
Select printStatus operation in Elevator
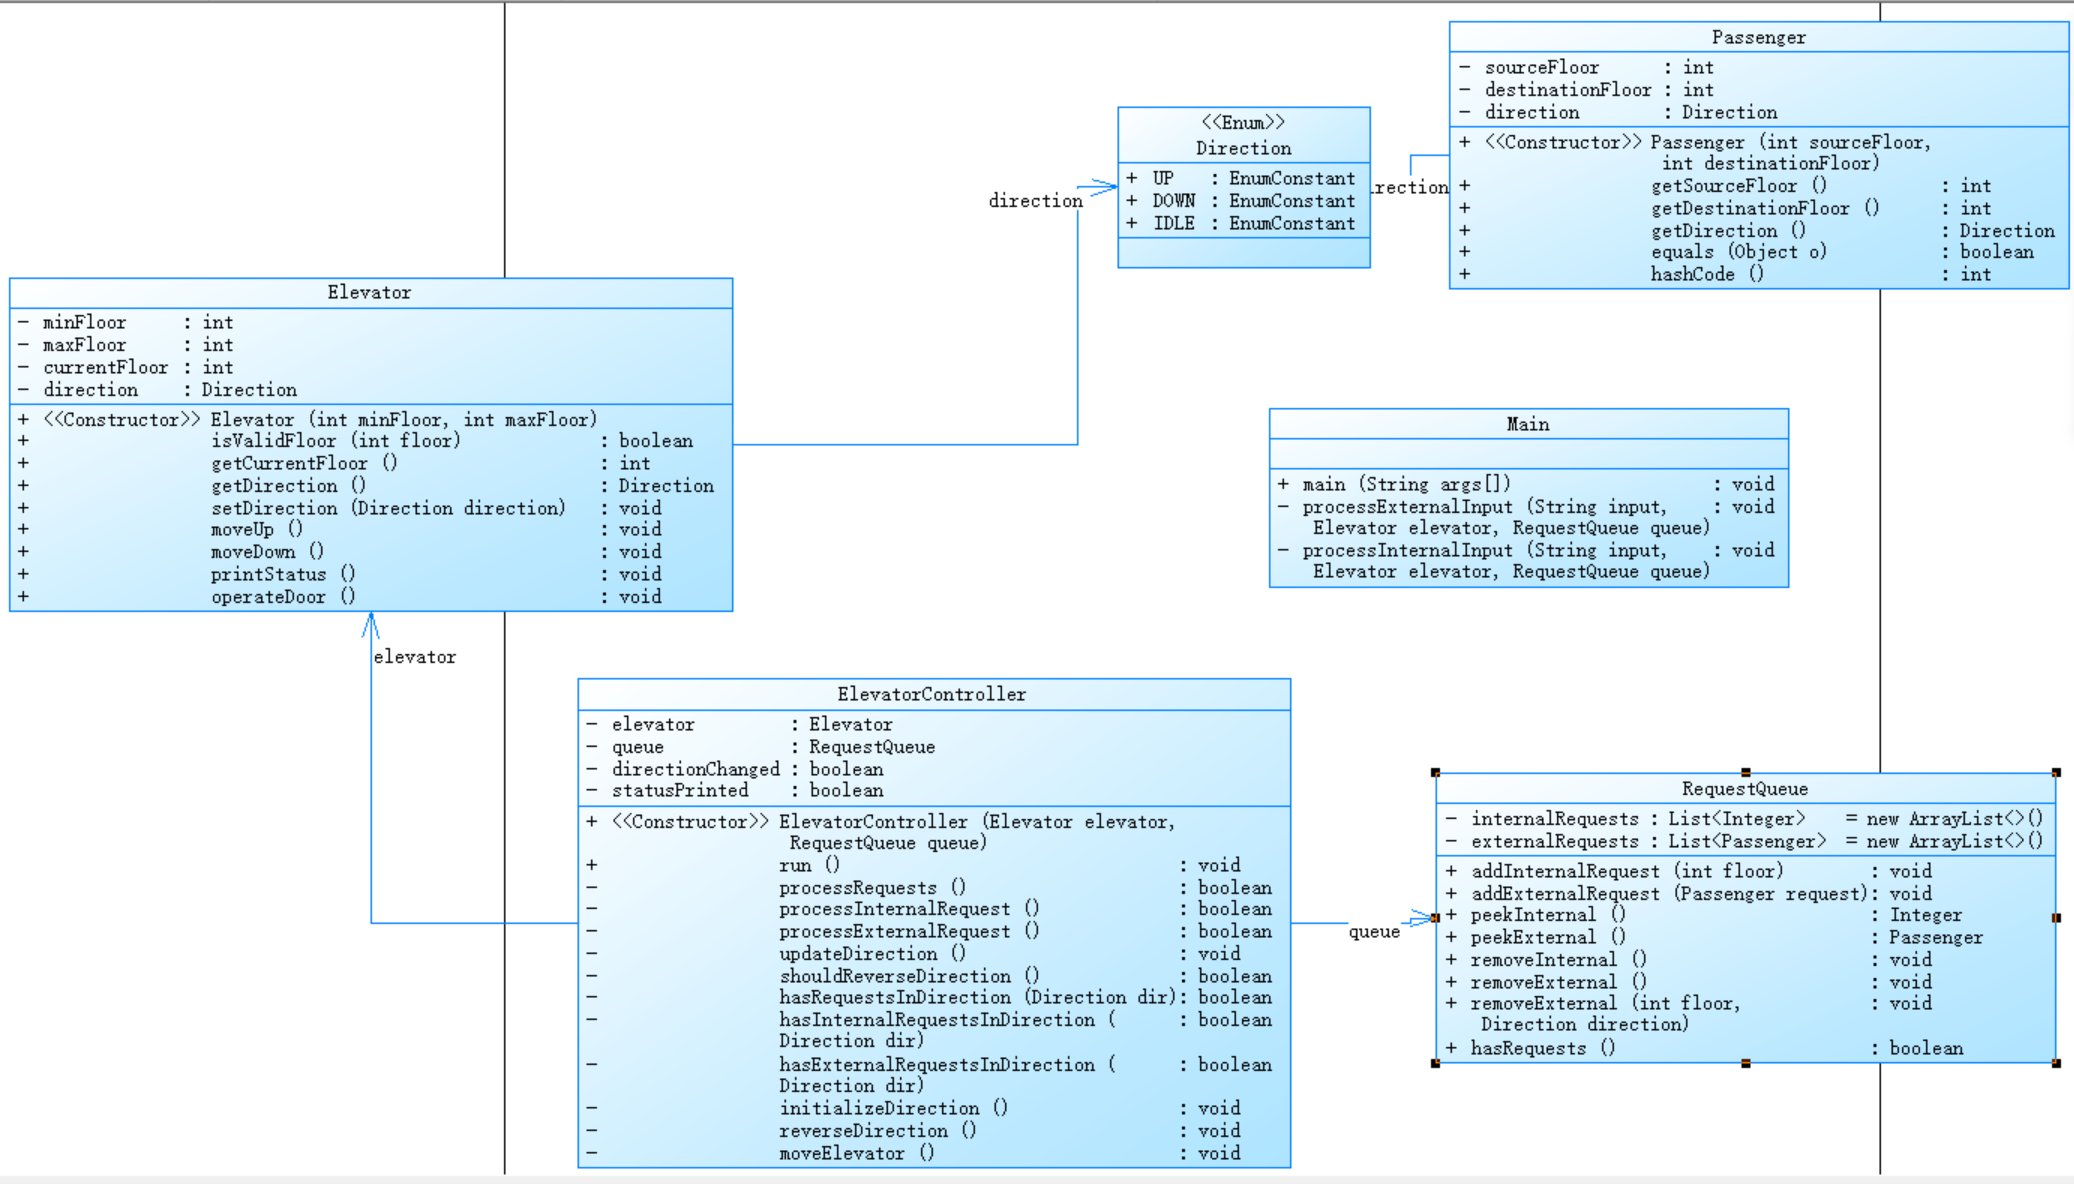point(268,574)
